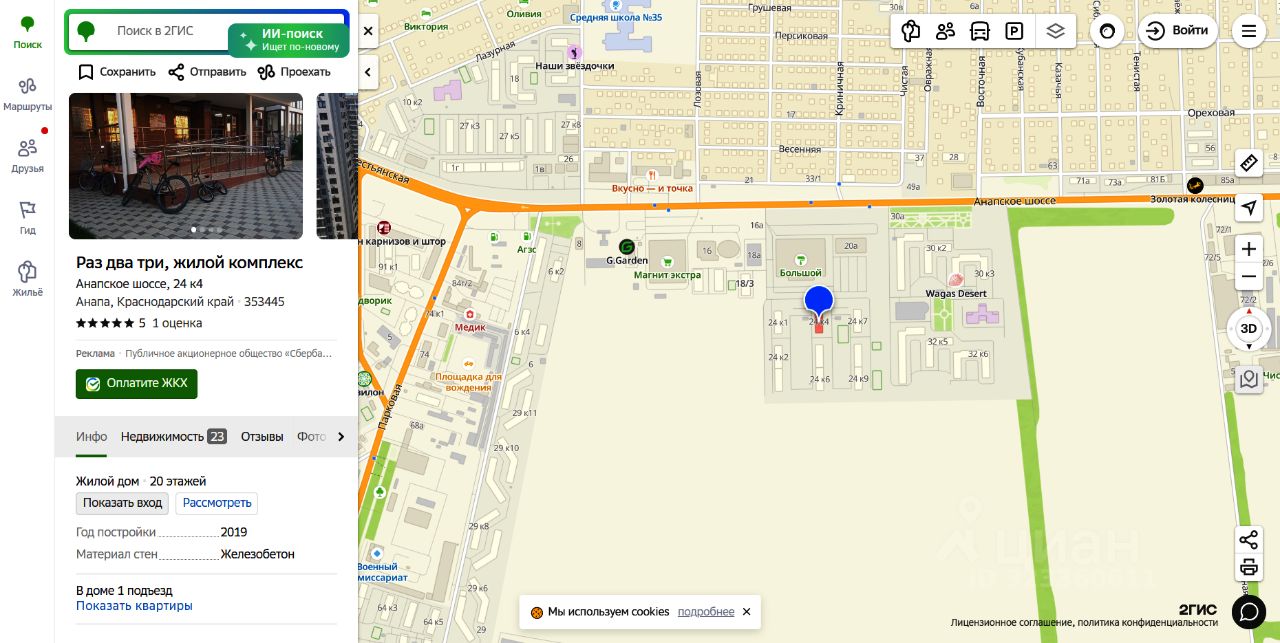The image size is (1280, 643).
Task: Open the panorama map-pin icon
Action: pyautogui.click(x=1248, y=379)
